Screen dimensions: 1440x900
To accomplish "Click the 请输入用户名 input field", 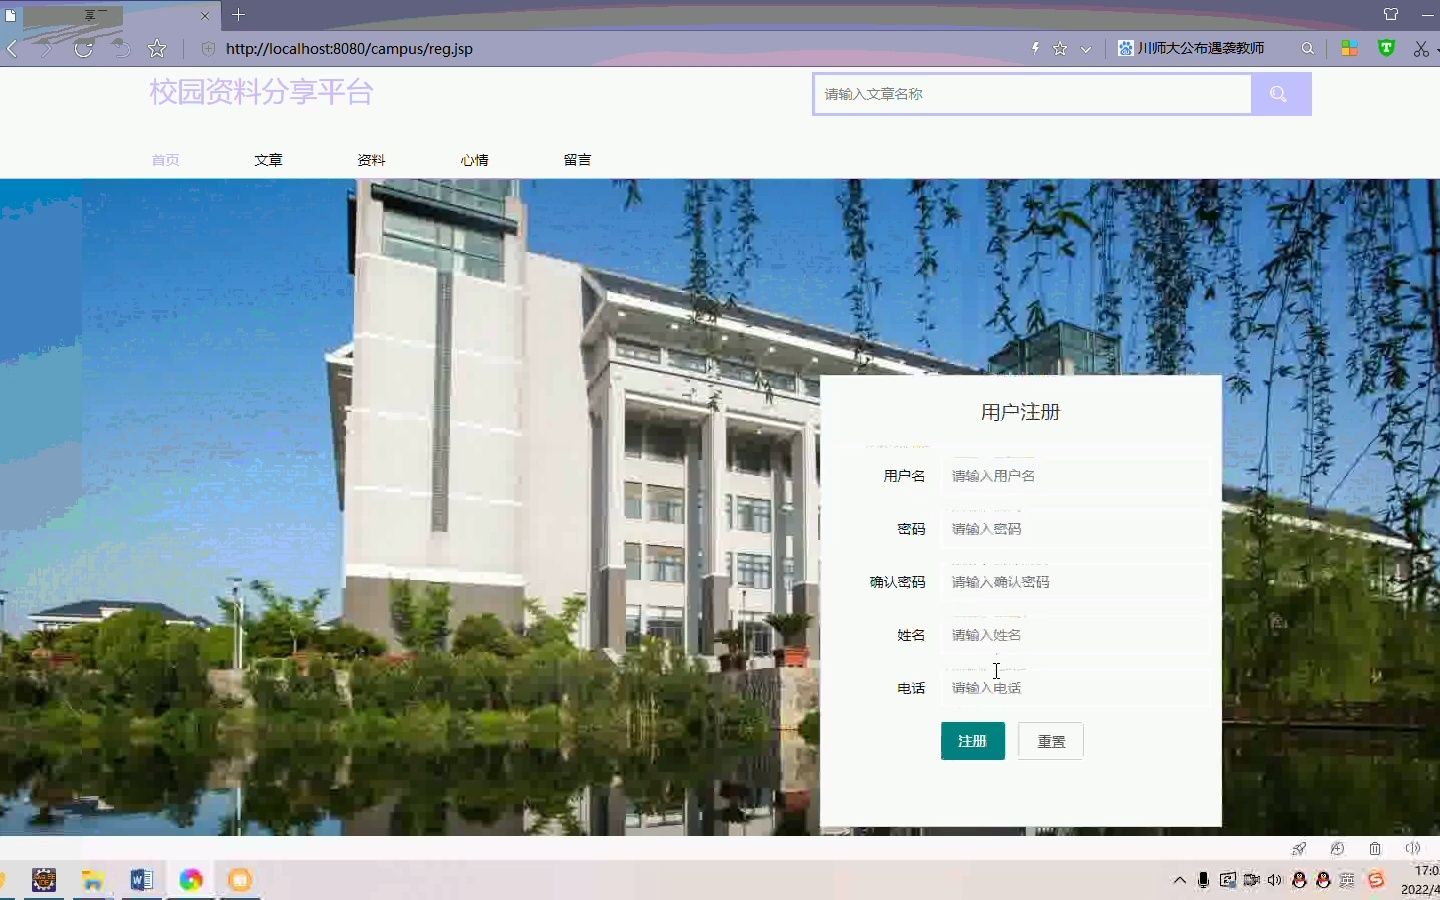I will coord(1075,475).
